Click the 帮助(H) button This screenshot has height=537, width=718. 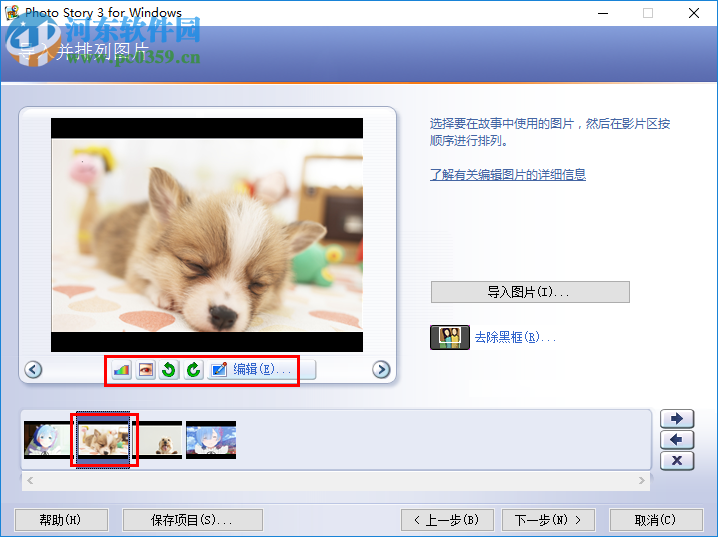[61, 520]
